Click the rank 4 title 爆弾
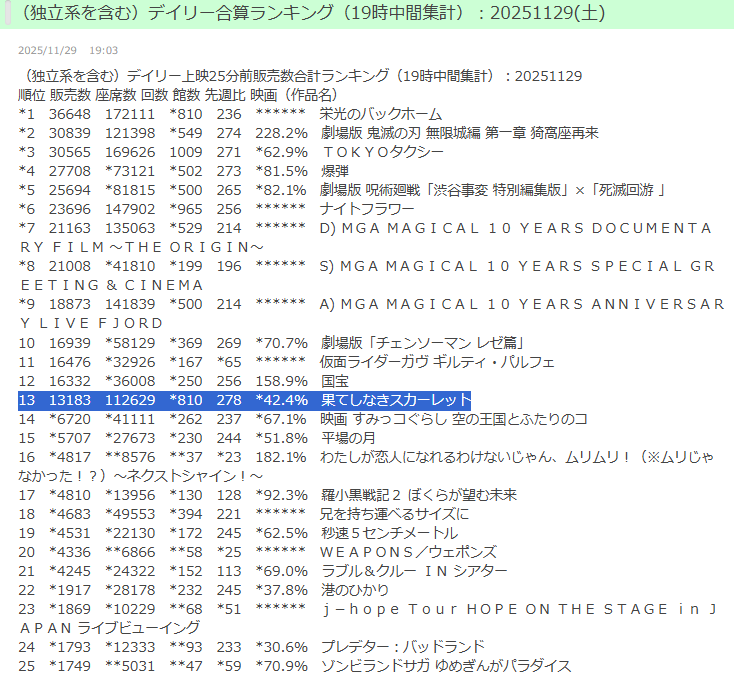This screenshot has width=734, height=679. [335, 171]
